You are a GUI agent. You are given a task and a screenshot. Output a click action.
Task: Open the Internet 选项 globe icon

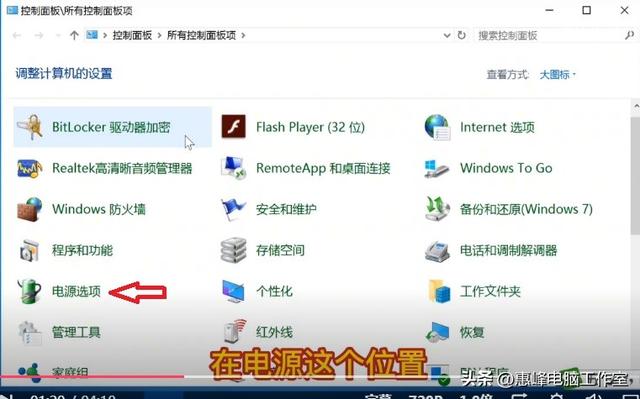point(437,127)
